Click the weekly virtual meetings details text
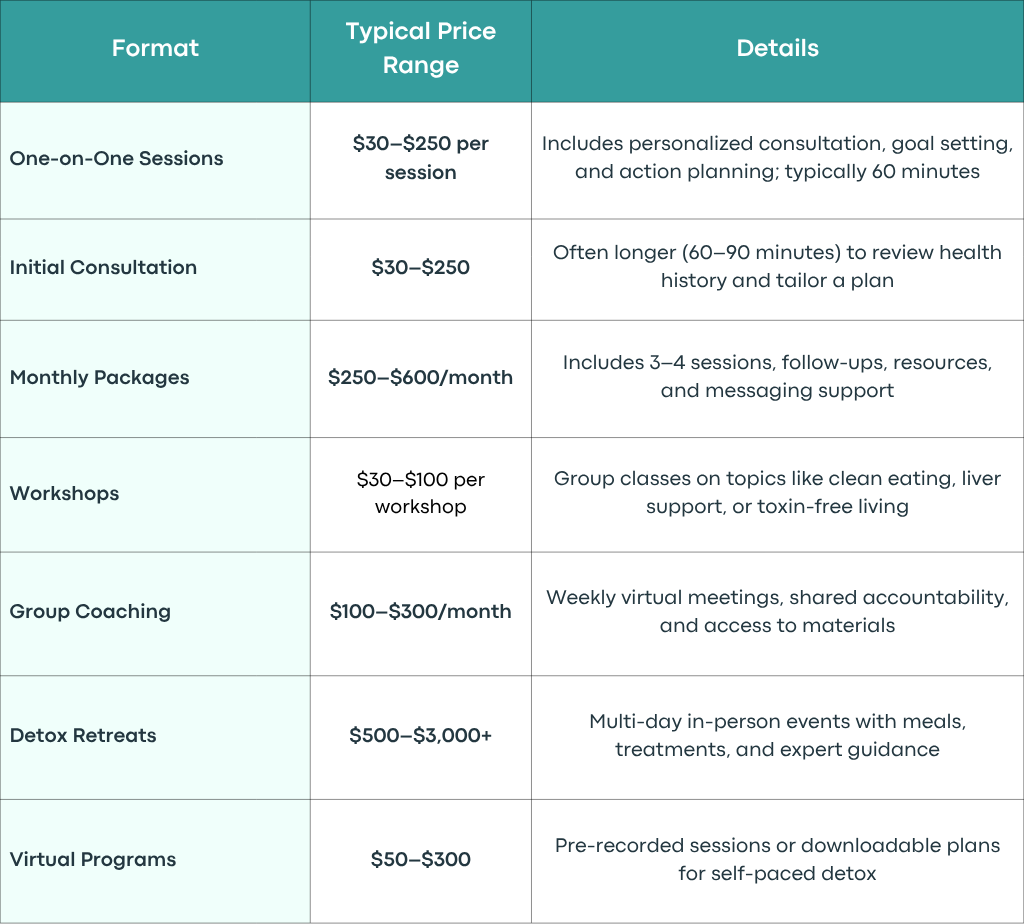 click(777, 611)
